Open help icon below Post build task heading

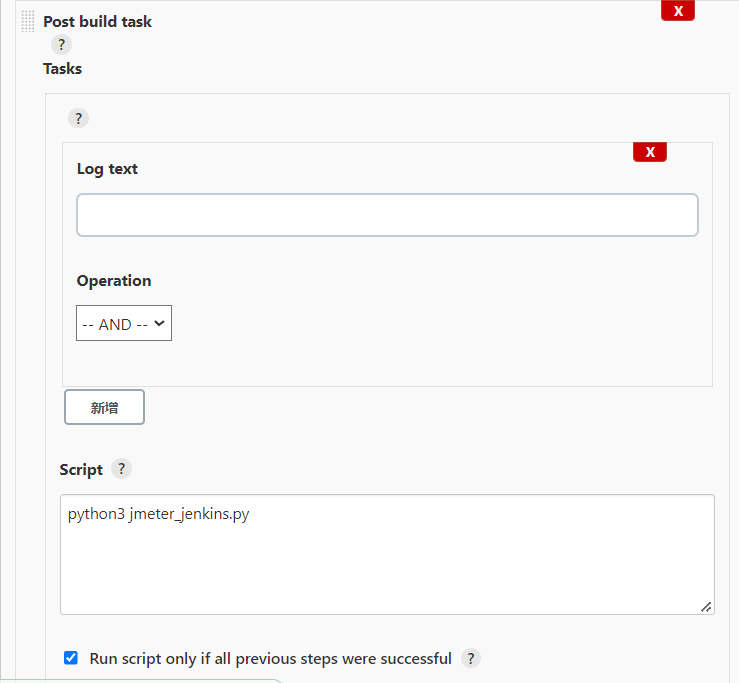62,45
